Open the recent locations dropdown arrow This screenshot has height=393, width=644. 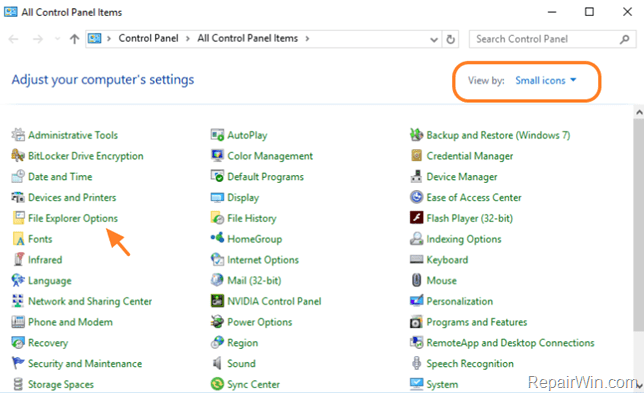(57, 39)
